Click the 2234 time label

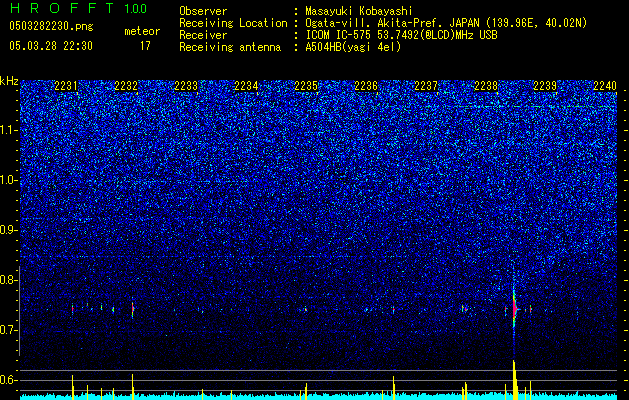pos(246,86)
